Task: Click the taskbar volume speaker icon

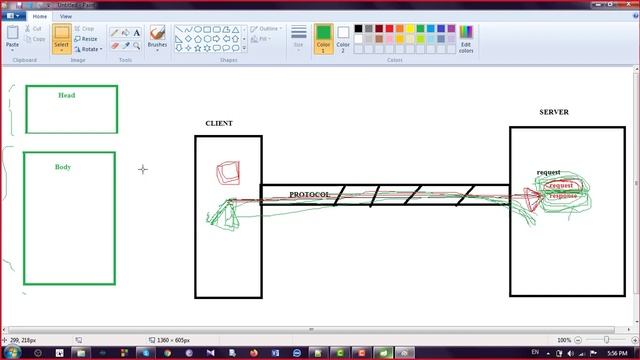Action: tap(570, 353)
